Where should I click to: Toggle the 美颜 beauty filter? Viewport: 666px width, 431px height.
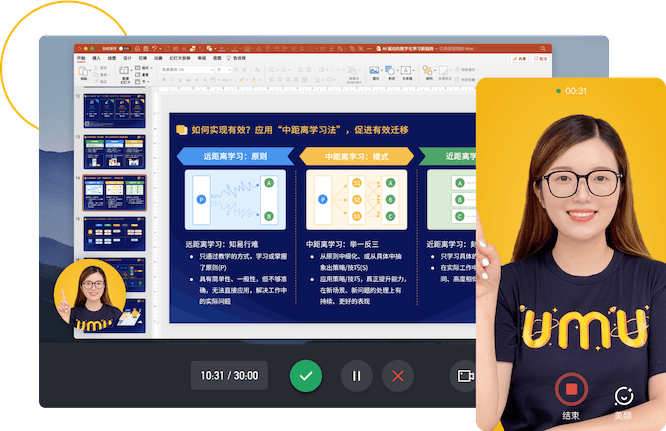pos(624,397)
